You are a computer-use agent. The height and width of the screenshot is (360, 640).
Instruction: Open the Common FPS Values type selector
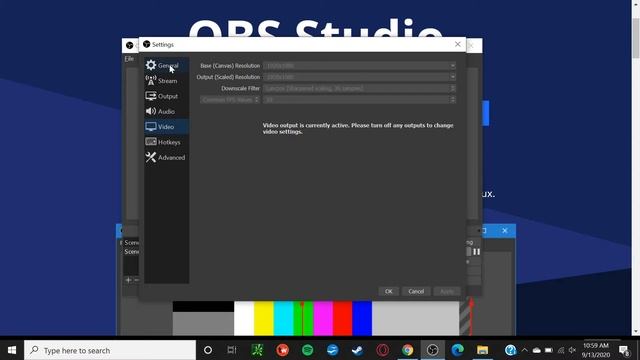click(230, 100)
